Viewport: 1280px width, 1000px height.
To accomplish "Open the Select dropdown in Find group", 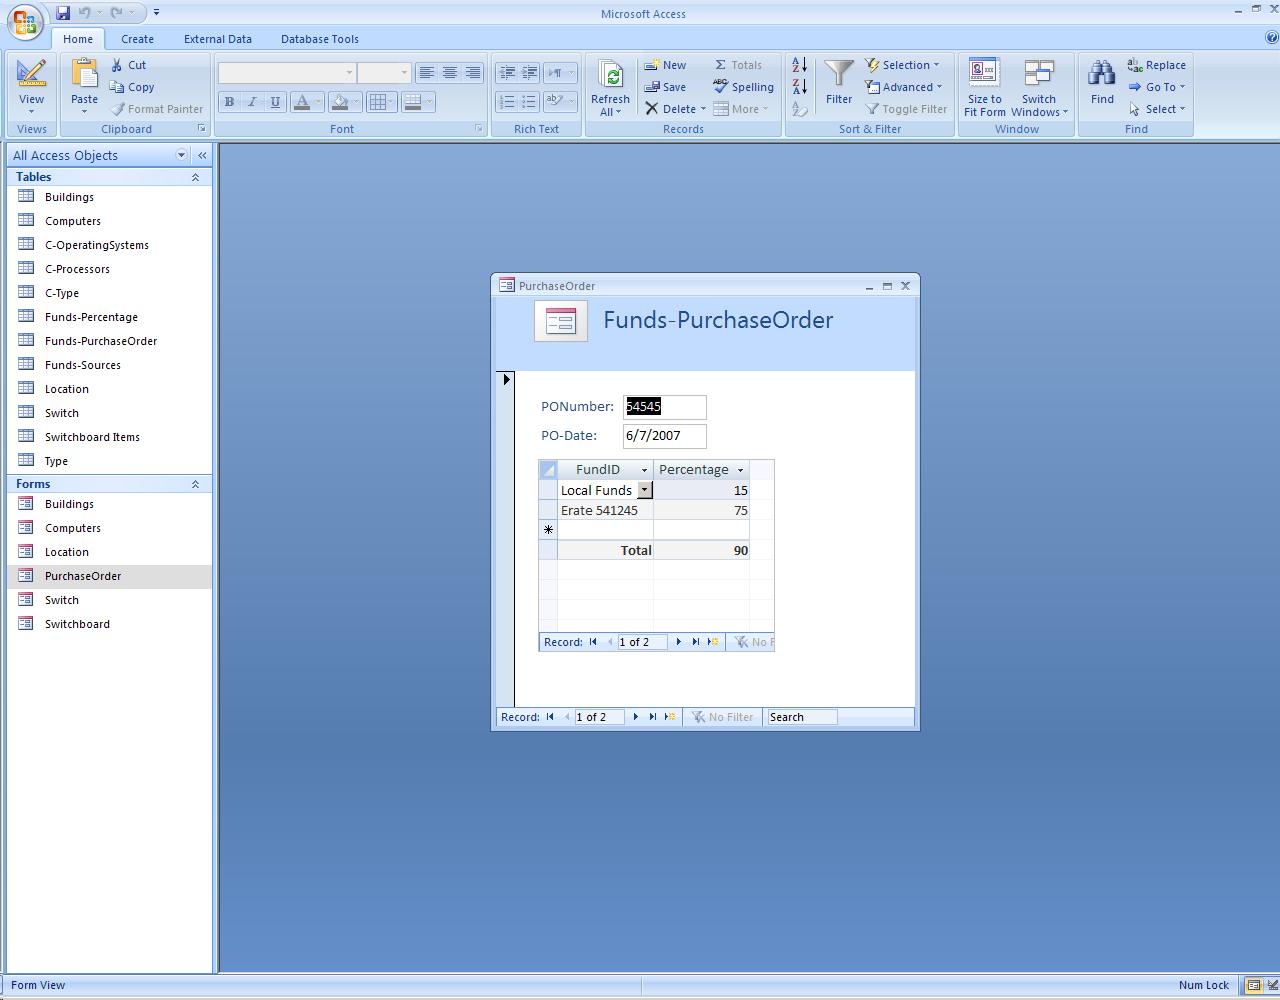I will 1156,109.
